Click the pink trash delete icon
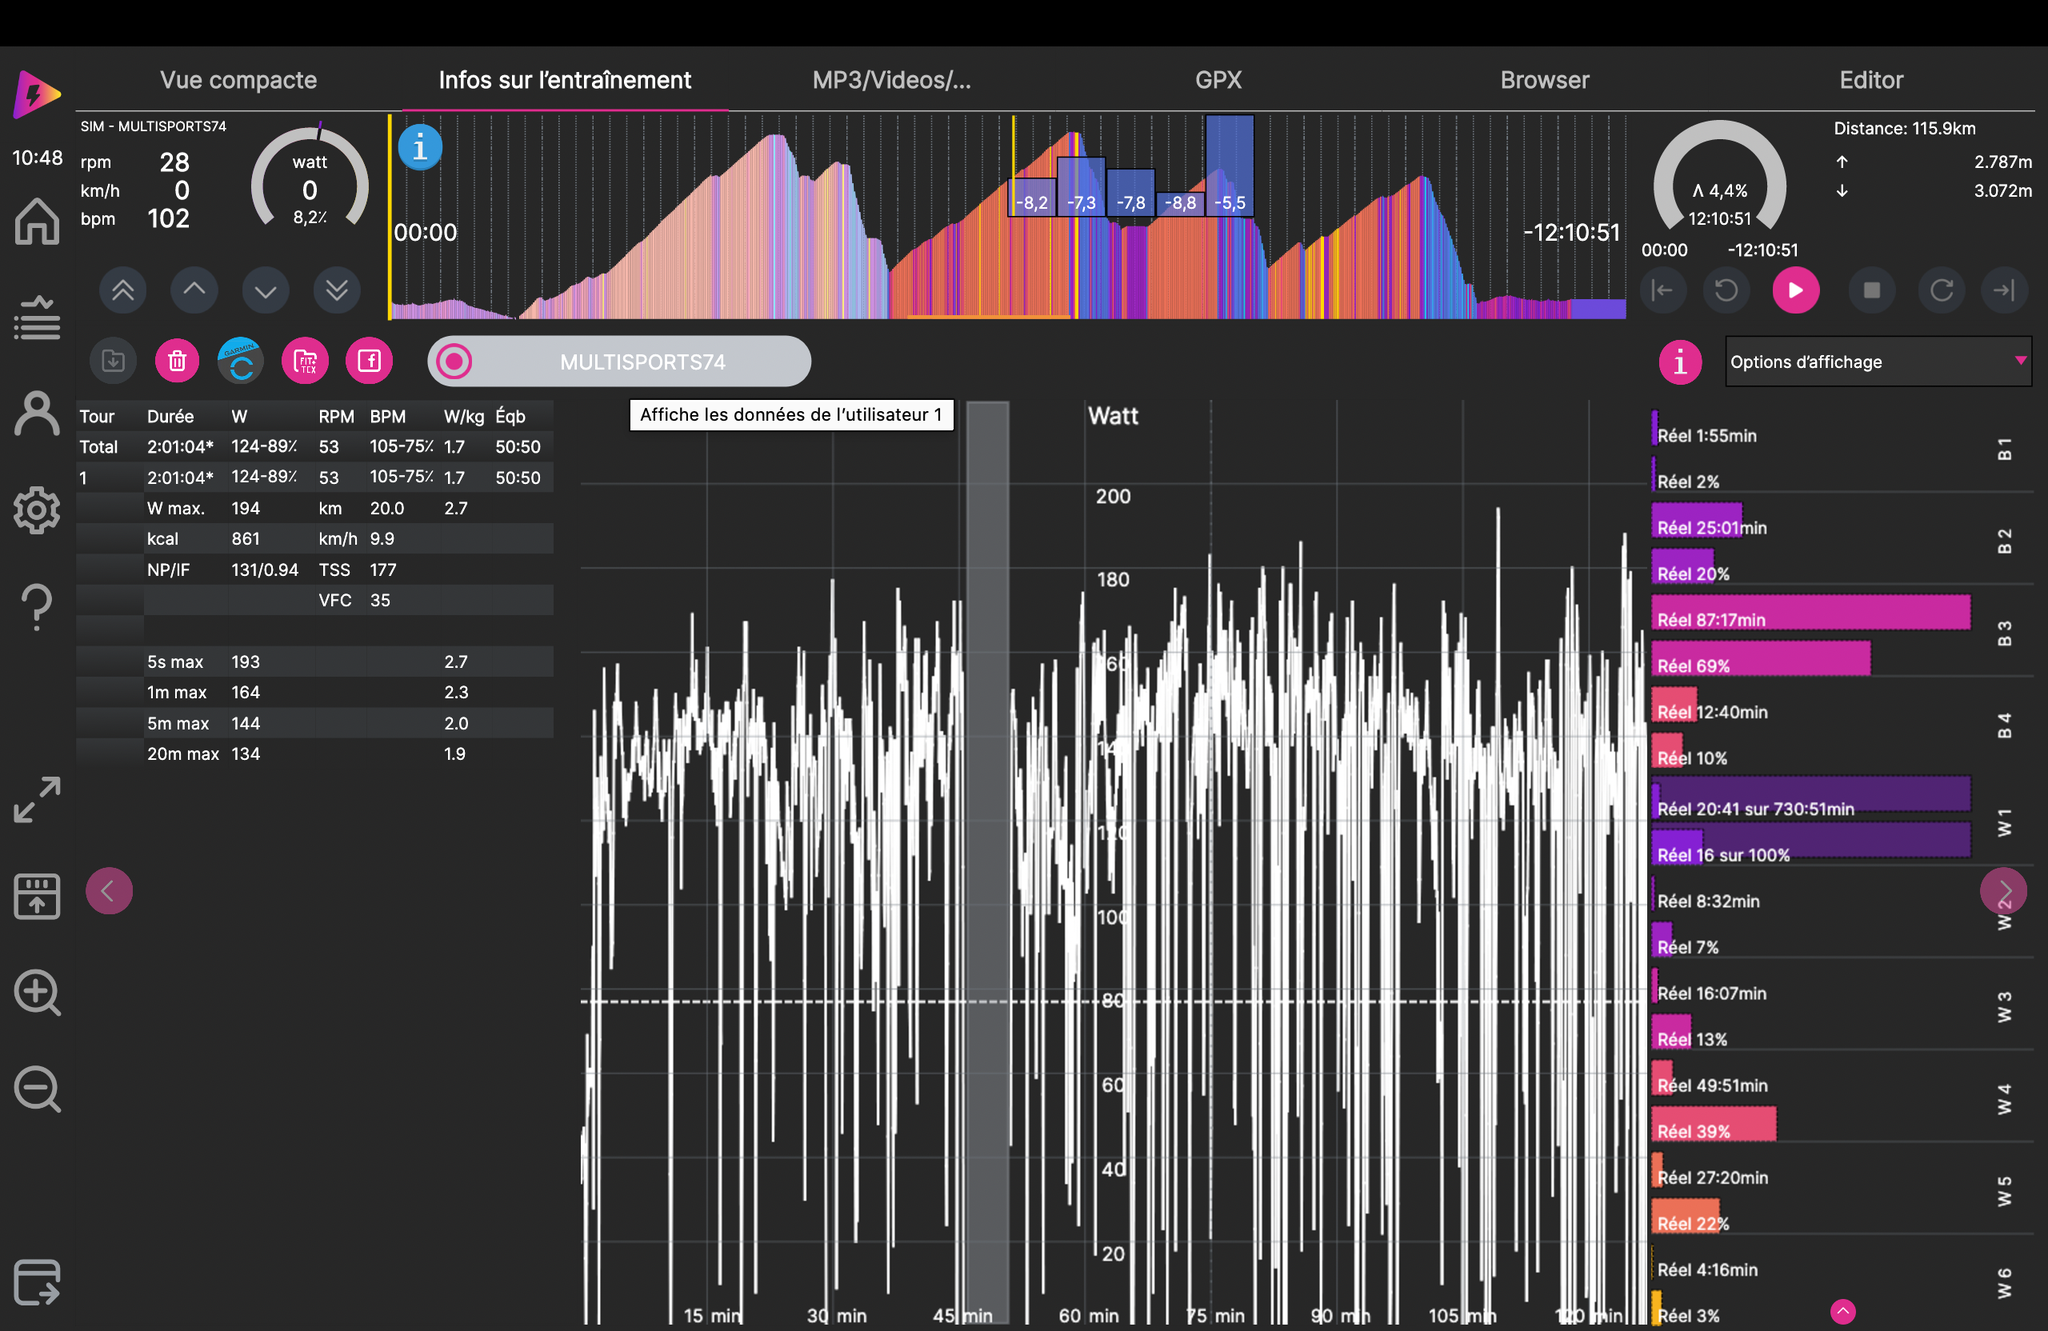Image resolution: width=2048 pixels, height=1331 pixels. pos(177,361)
